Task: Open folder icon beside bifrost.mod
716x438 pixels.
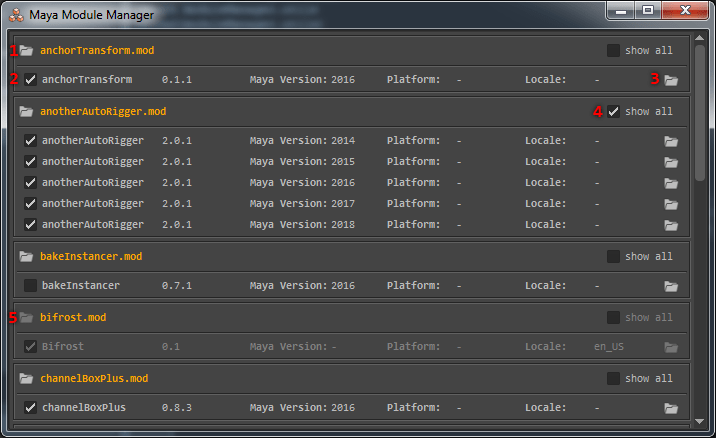Action: click(x=26, y=317)
